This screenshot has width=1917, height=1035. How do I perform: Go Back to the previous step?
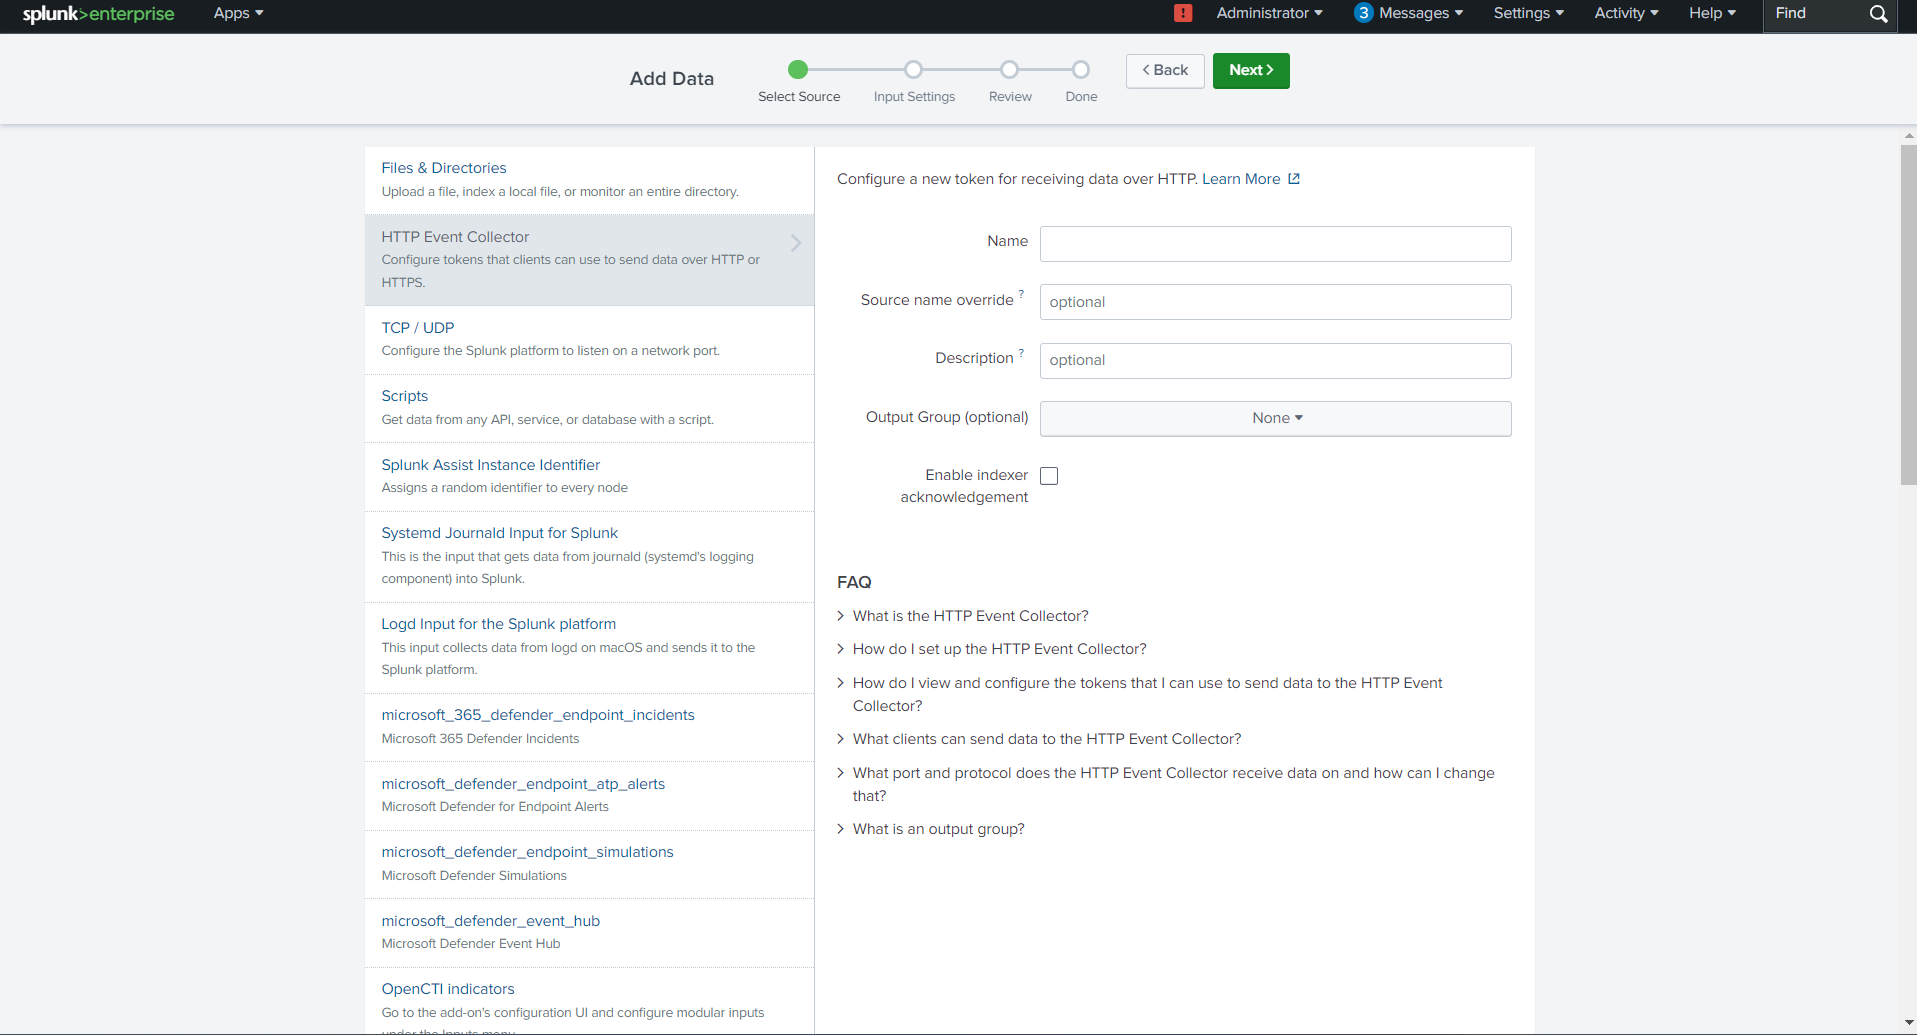click(1165, 70)
